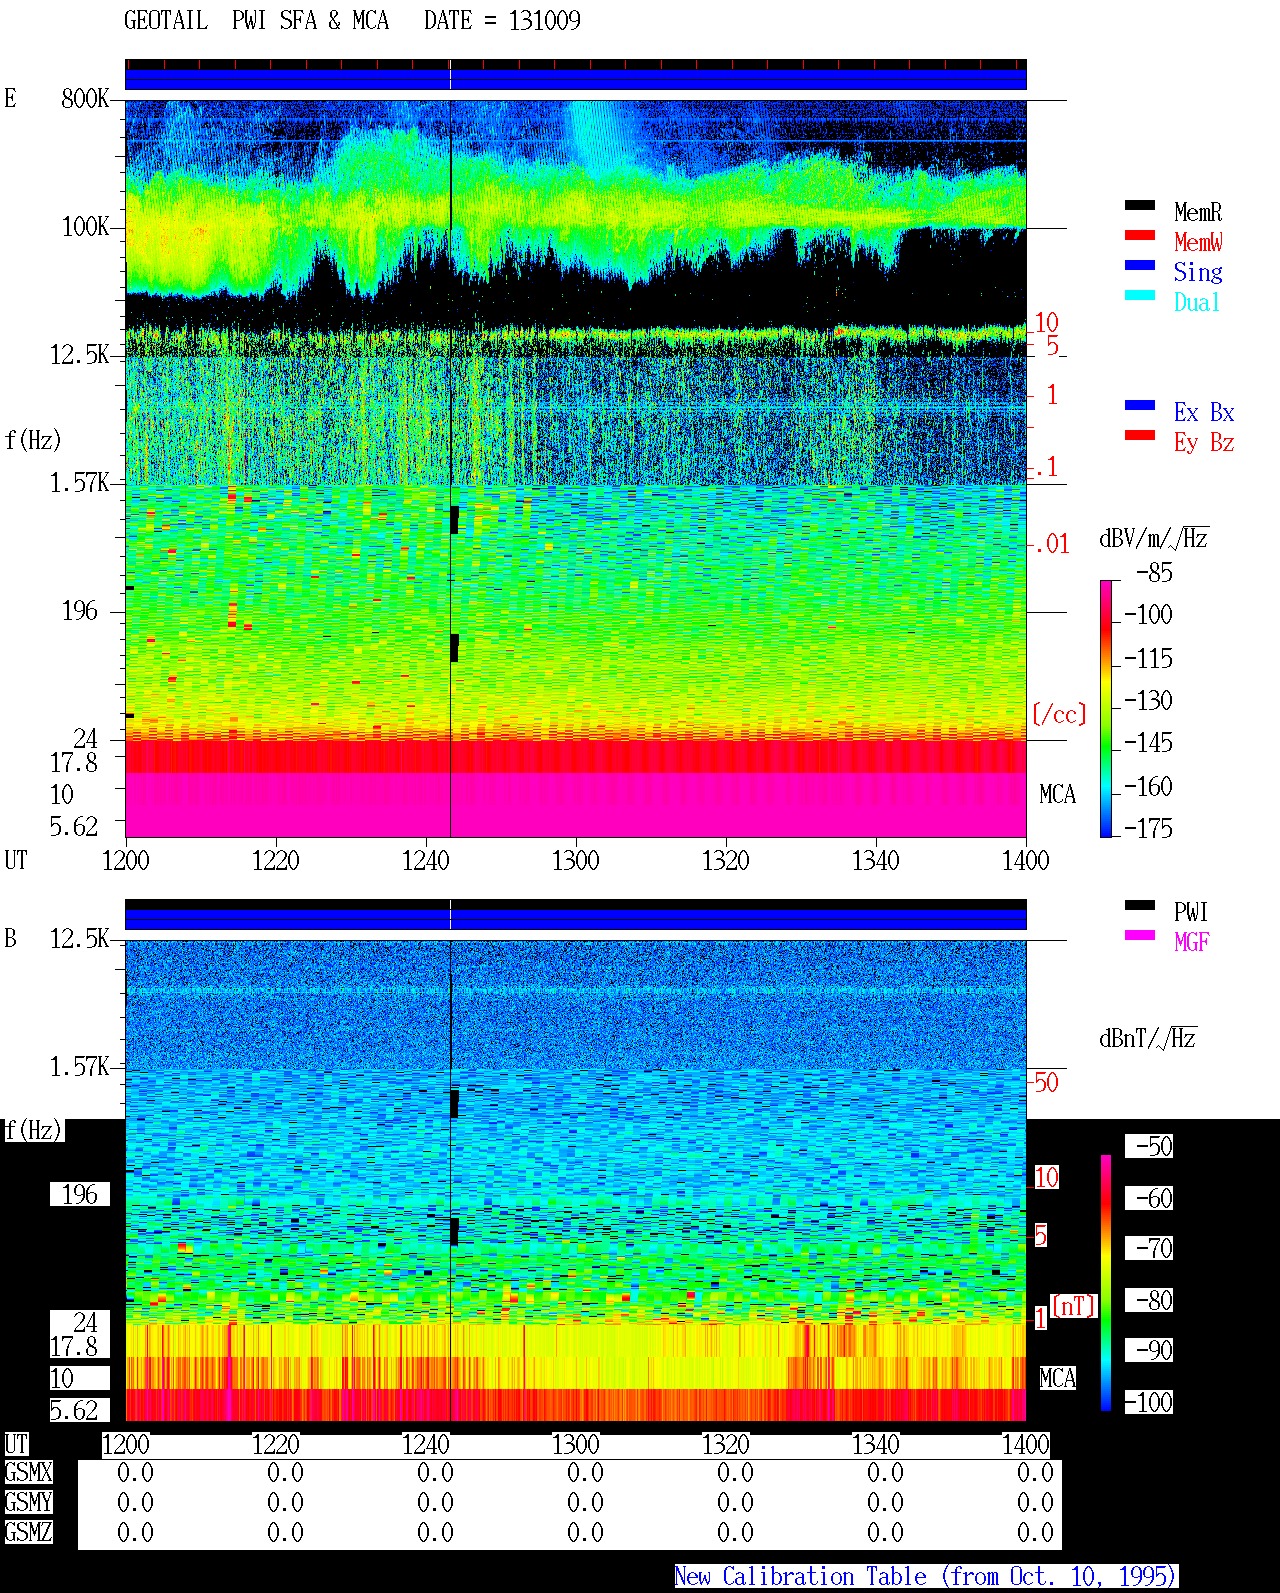Click the magnetic field B spectrogram plot
This screenshot has height=1593, width=1280.
coord(576,1180)
